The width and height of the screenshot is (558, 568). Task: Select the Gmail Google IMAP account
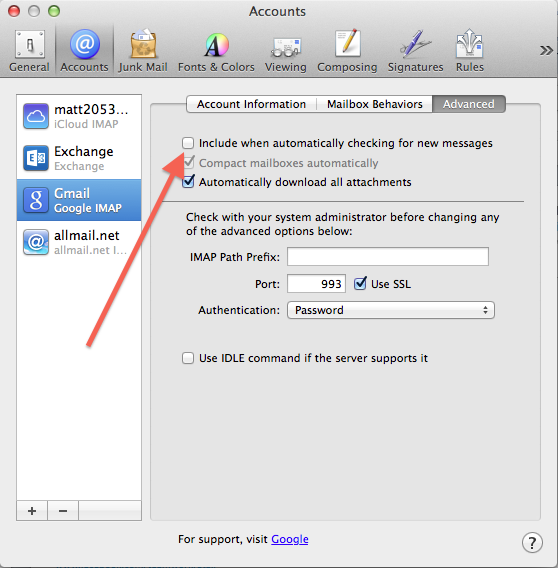(79, 200)
